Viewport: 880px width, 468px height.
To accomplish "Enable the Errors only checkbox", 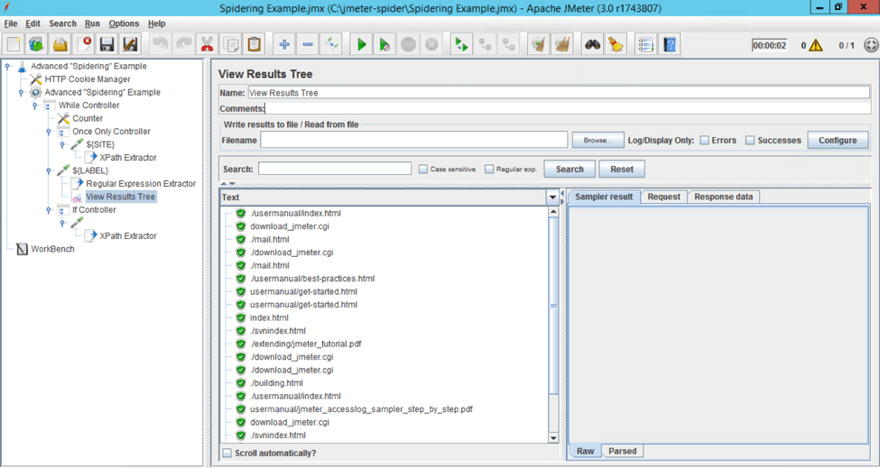I will coord(705,140).
